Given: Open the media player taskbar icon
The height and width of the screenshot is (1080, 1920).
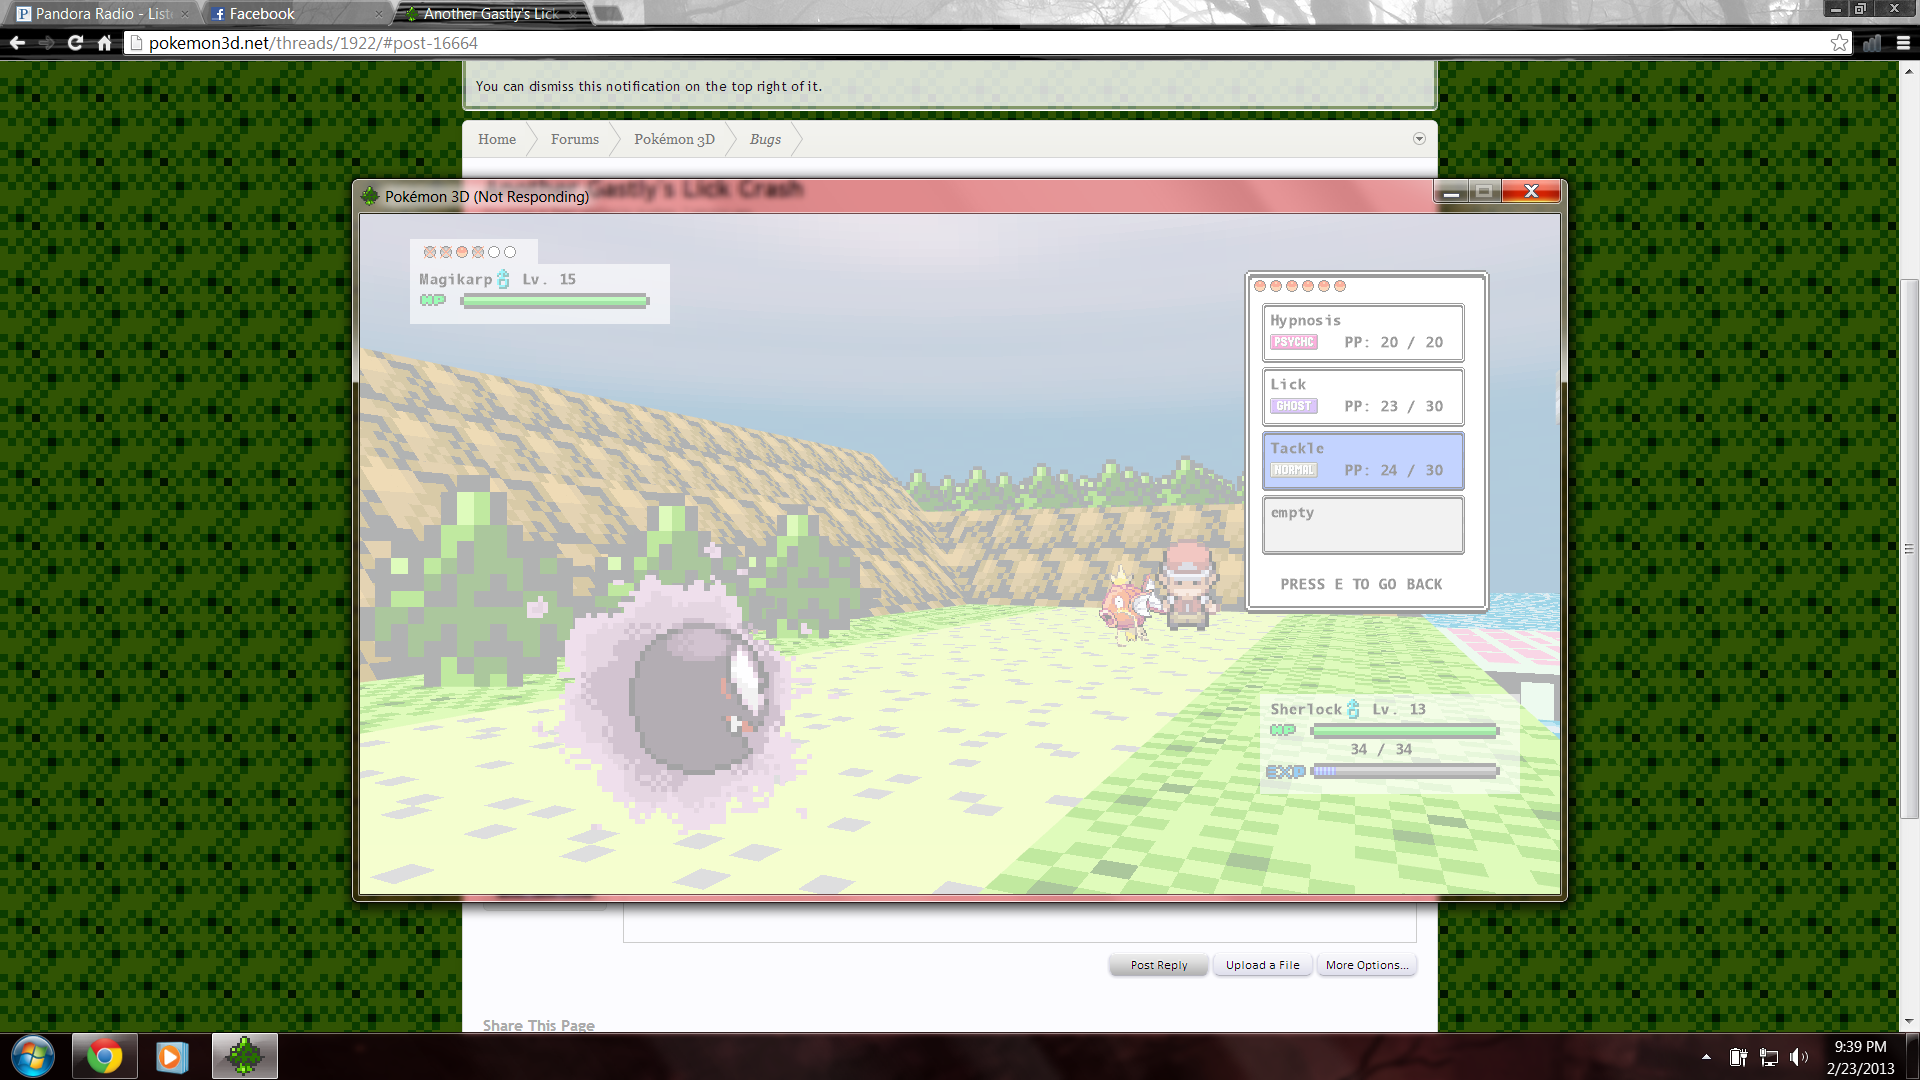Looking at the screenshot, I should pyautogui.click(x=171, y=1056).
